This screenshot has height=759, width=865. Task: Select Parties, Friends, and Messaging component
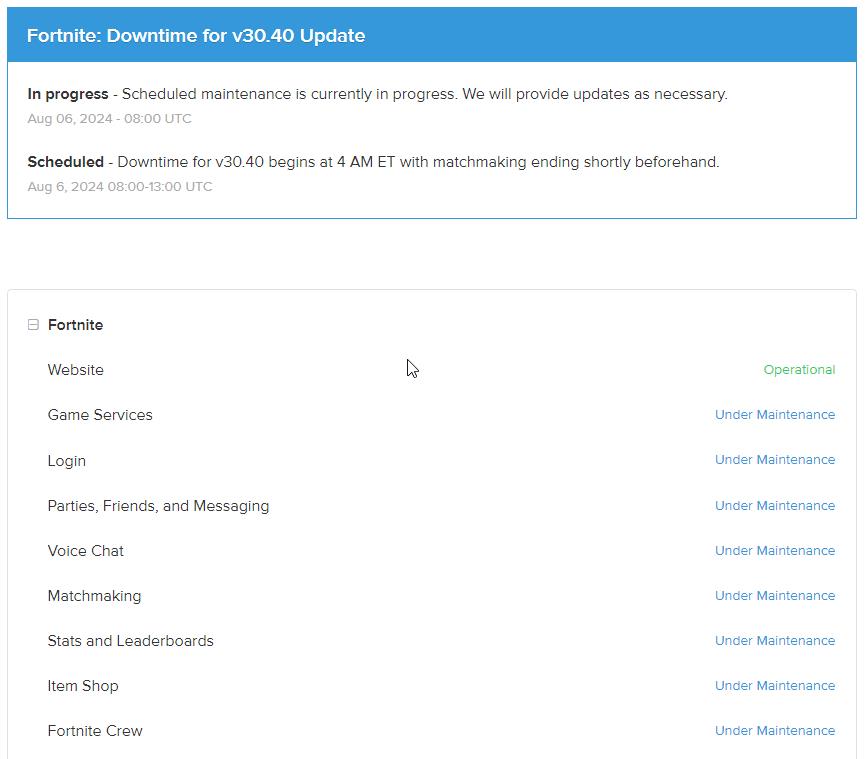pyautogui.click(x=158, y=506)
